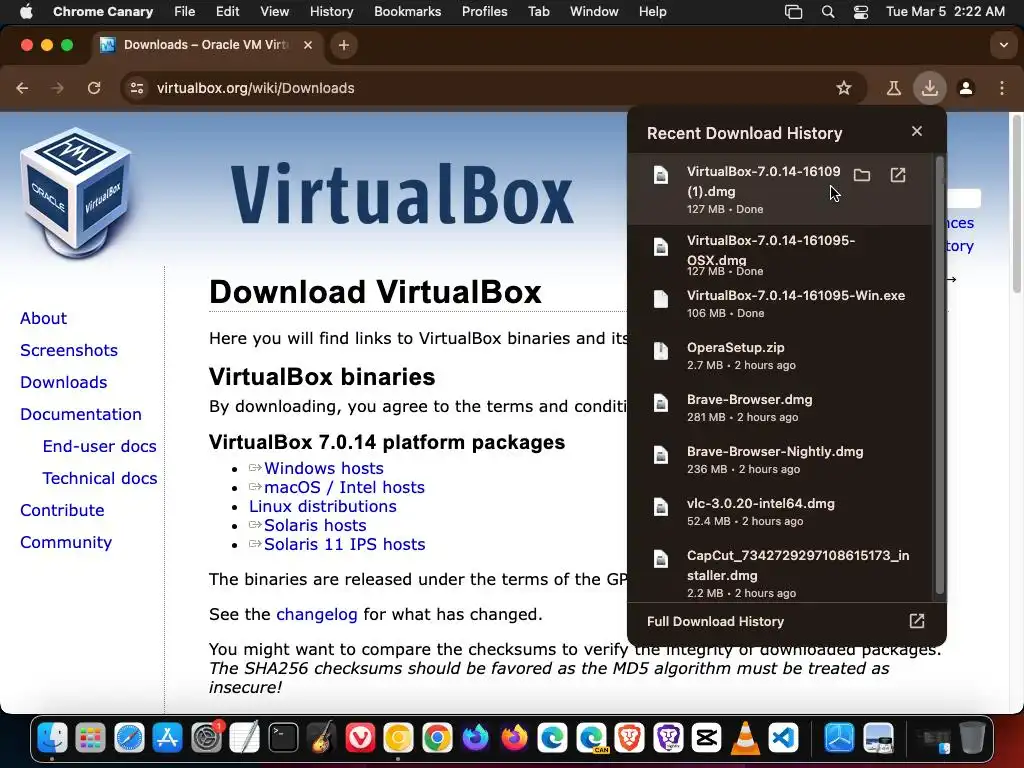Image resolution: width=1024 pixels, height=768 pixels.
Task: Go back to the previous page
Action: coord(22,88)
